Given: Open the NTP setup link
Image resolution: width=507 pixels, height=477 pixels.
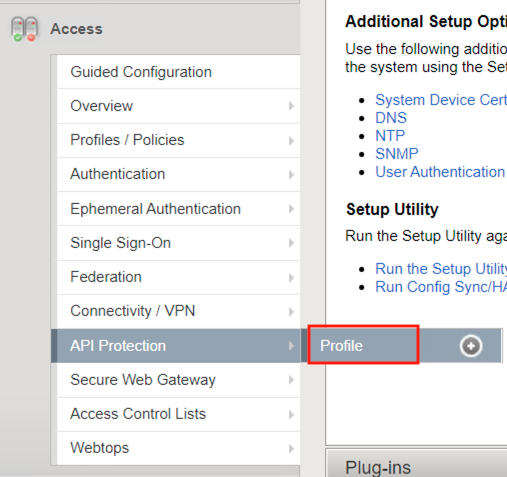Looking at the screenshot, I should click(x=390, y=136).
